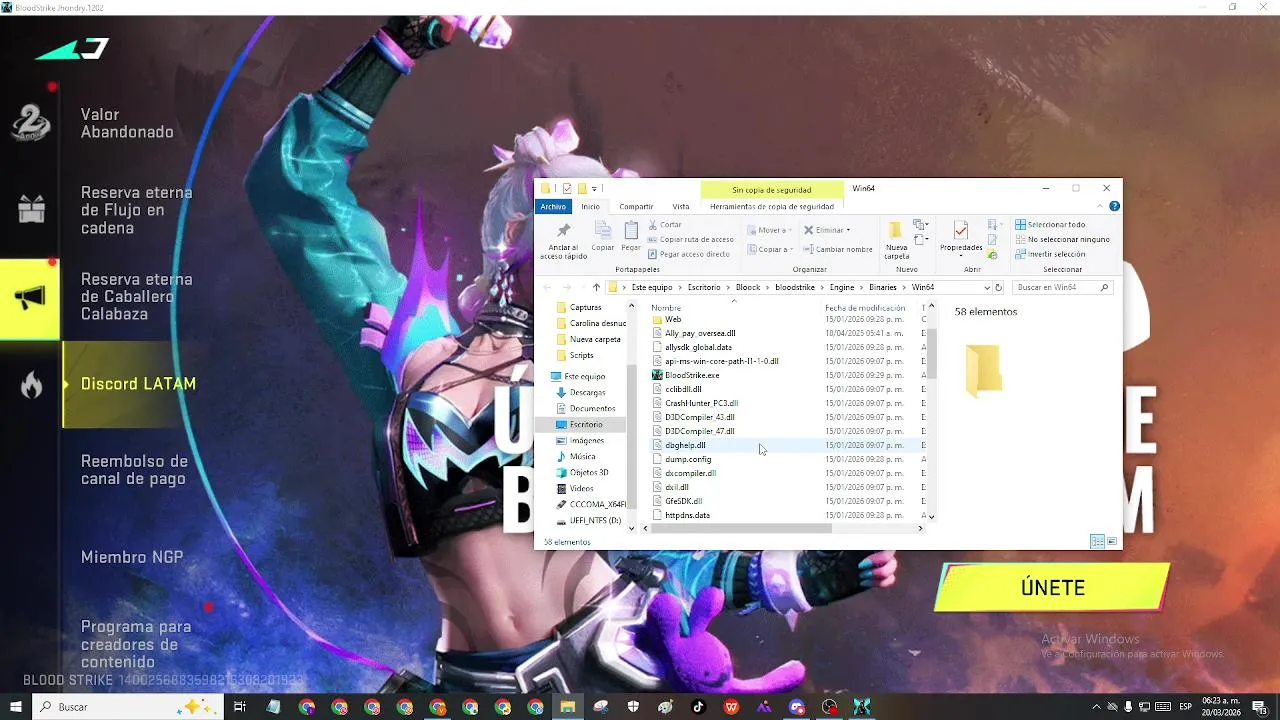Select the BloodStrike.exe file
Viewport: 1280px width, 720px height.
tap(692, 375)
